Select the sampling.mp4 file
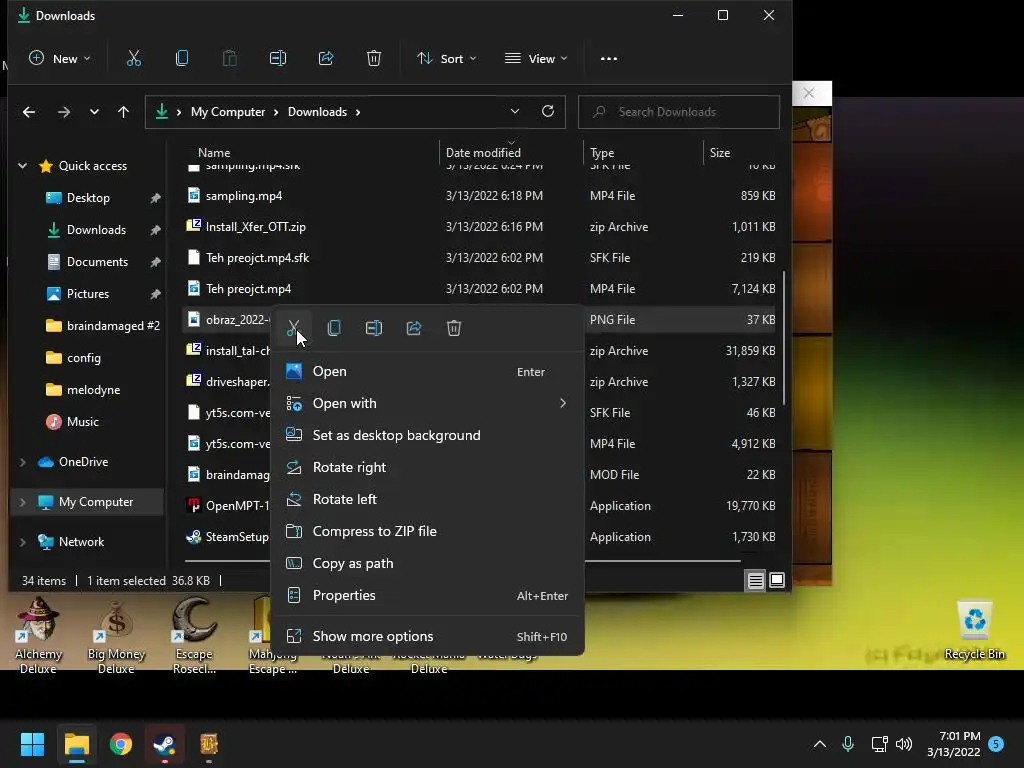The height and width of the screenshot is (768, 1024). click(x=480, y=196)
